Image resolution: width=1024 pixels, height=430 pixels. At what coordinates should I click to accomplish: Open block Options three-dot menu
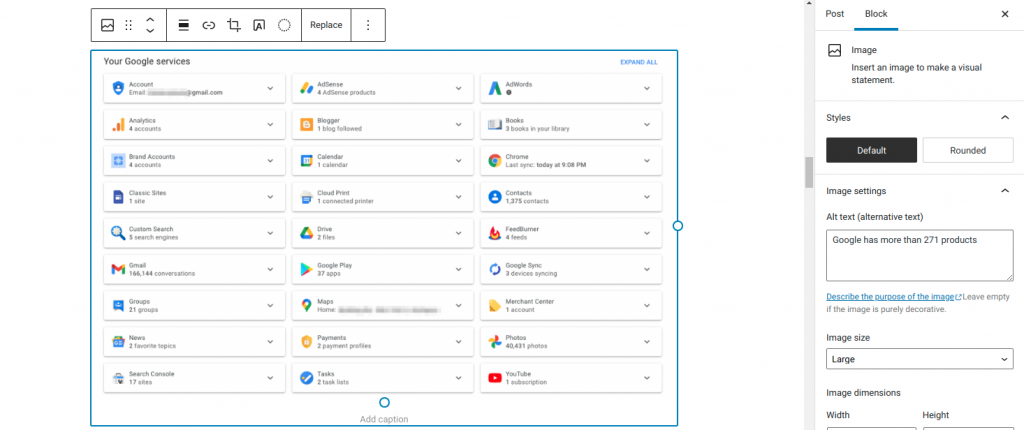click(368, 25)
